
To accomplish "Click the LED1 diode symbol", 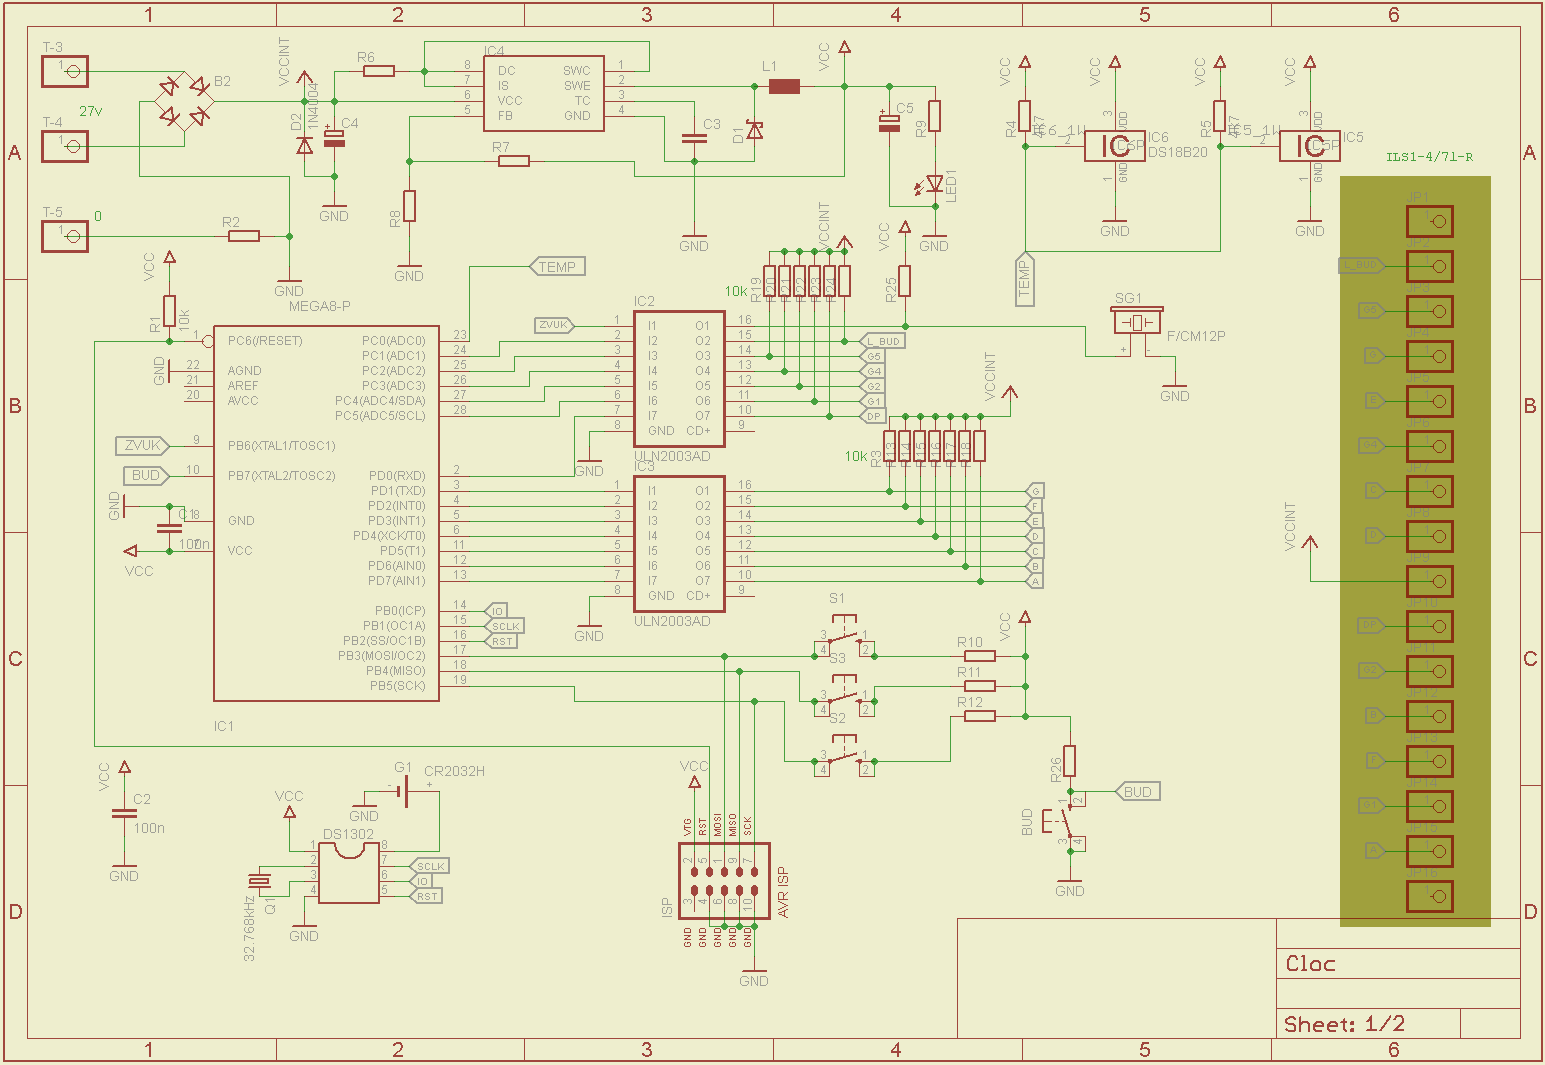I will coord(934,184).
